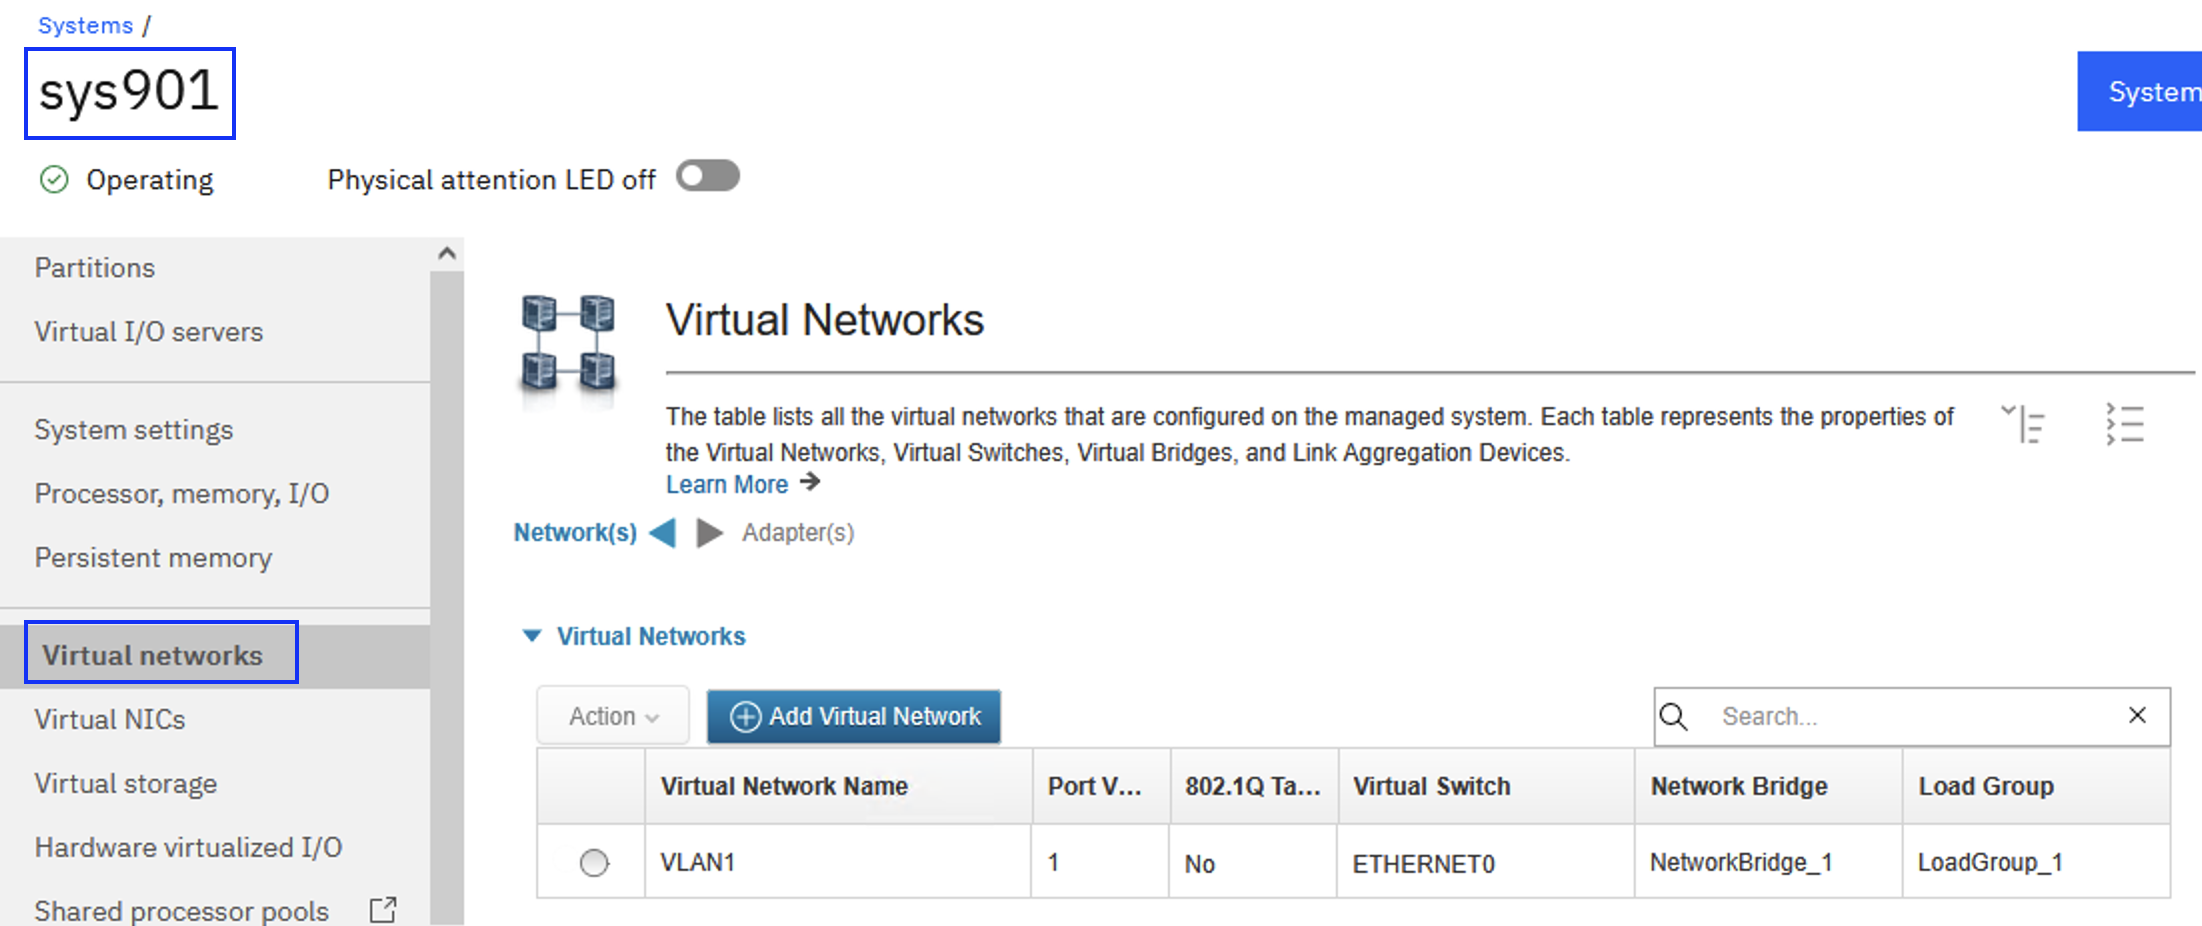The width and height of the screenshot is (2202, 926).
Task: Click the expand-all list view icon
Action: 2124,424
